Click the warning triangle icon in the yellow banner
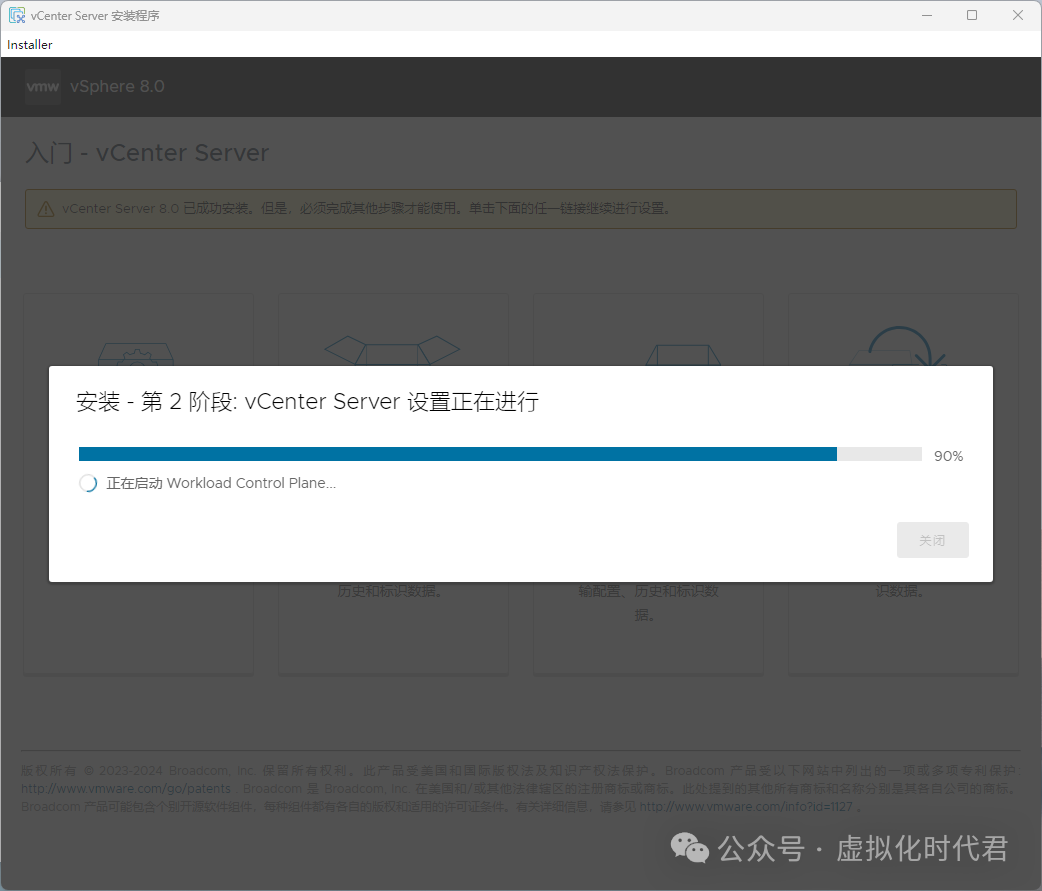Viewport: 1042px width, 891px height. pyautogui.click(x=46, y=209)
